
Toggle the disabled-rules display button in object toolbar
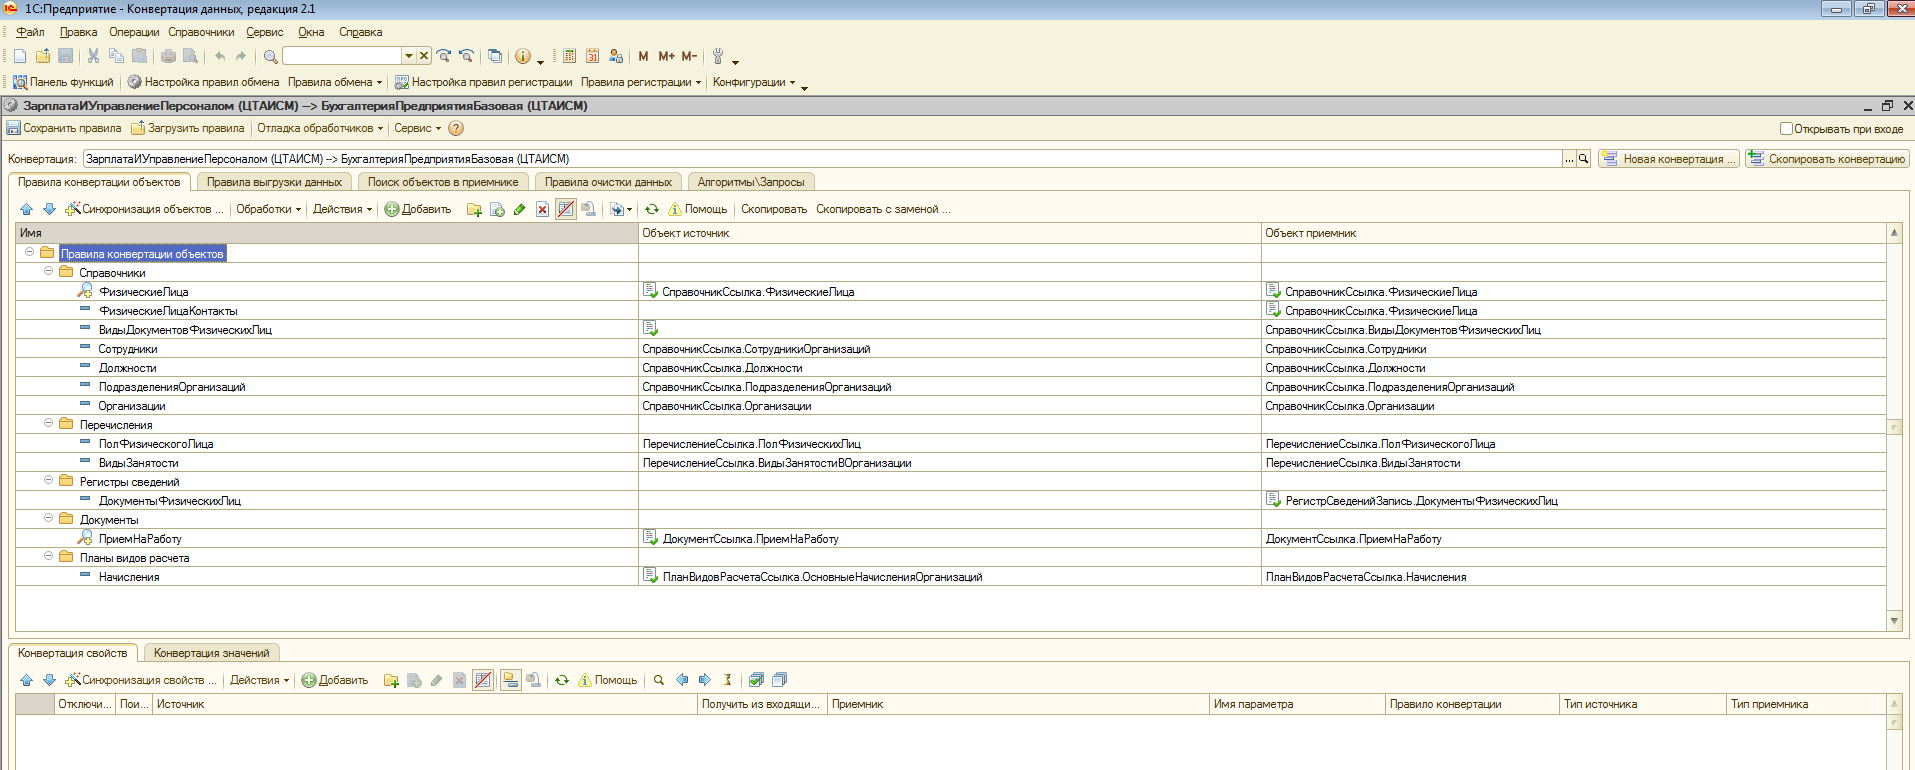[x=565, y=209]
